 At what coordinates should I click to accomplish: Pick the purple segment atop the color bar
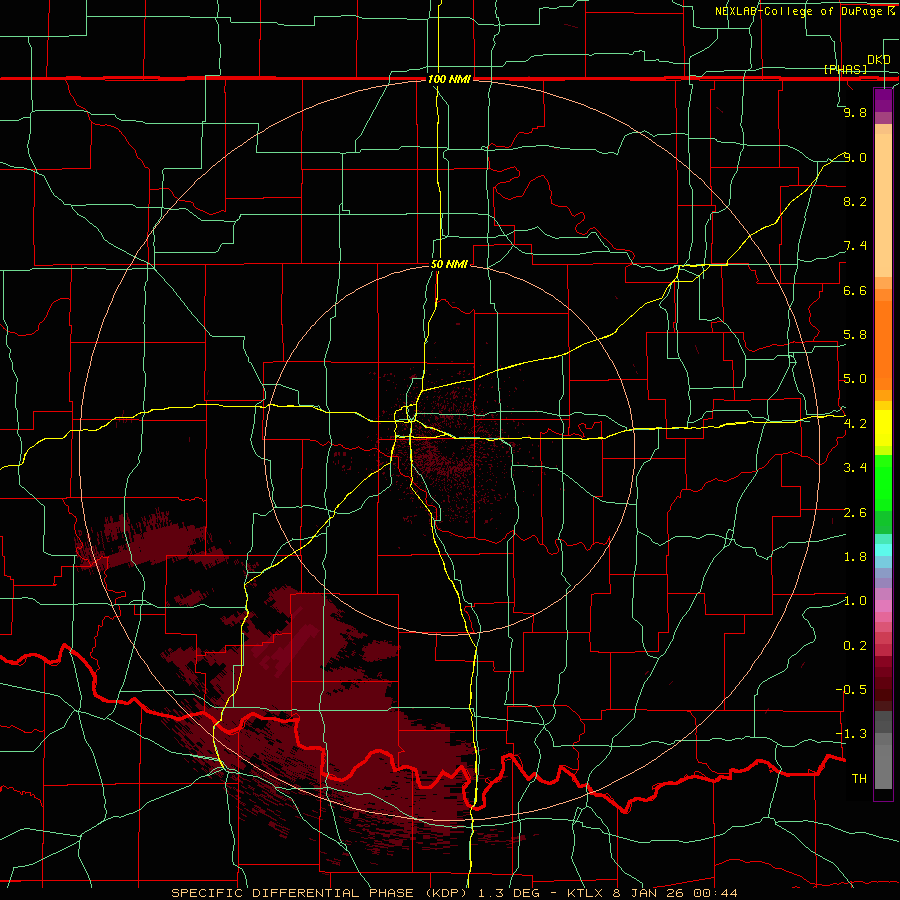(x=883, y=100)
